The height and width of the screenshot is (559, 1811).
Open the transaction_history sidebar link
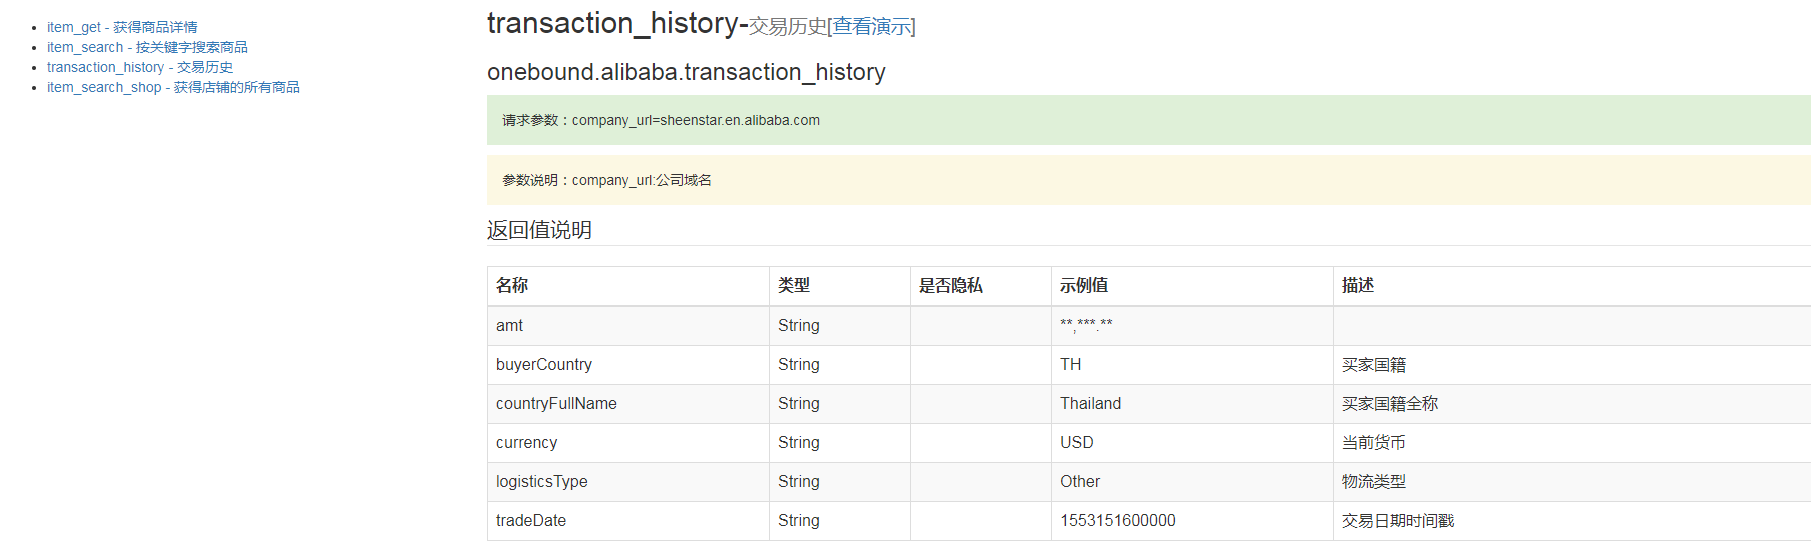[x=140, y=67]
